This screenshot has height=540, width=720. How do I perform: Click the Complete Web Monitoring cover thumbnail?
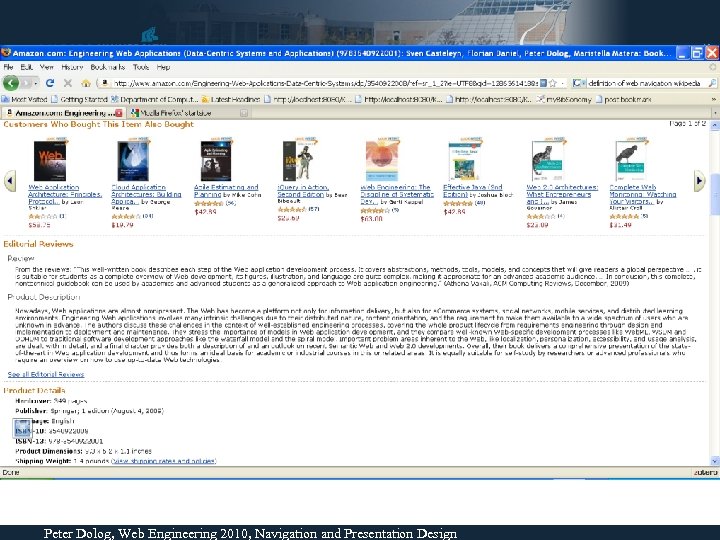pyautogui.click(x=631, y=161)
